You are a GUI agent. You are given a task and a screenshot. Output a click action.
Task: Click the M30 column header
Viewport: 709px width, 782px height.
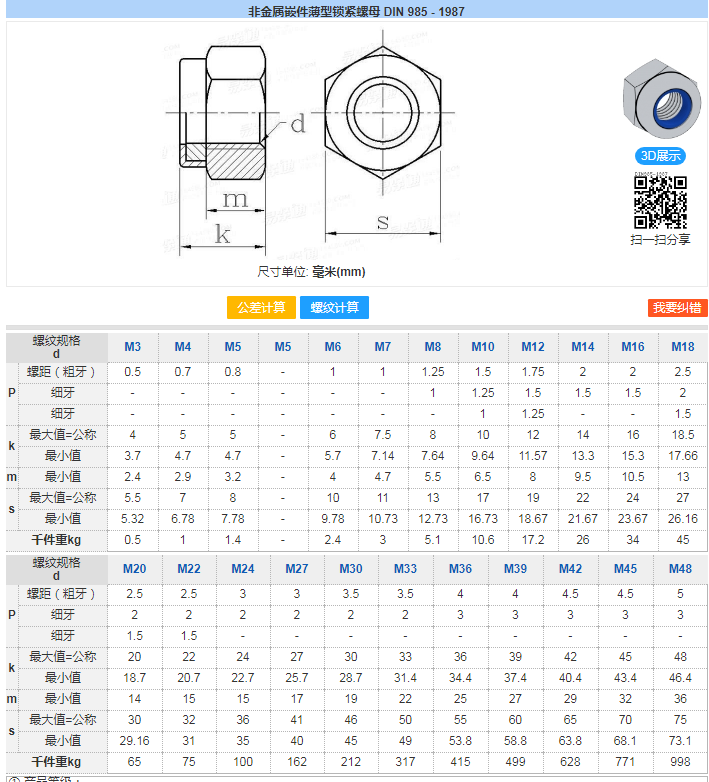pos(350,569)
